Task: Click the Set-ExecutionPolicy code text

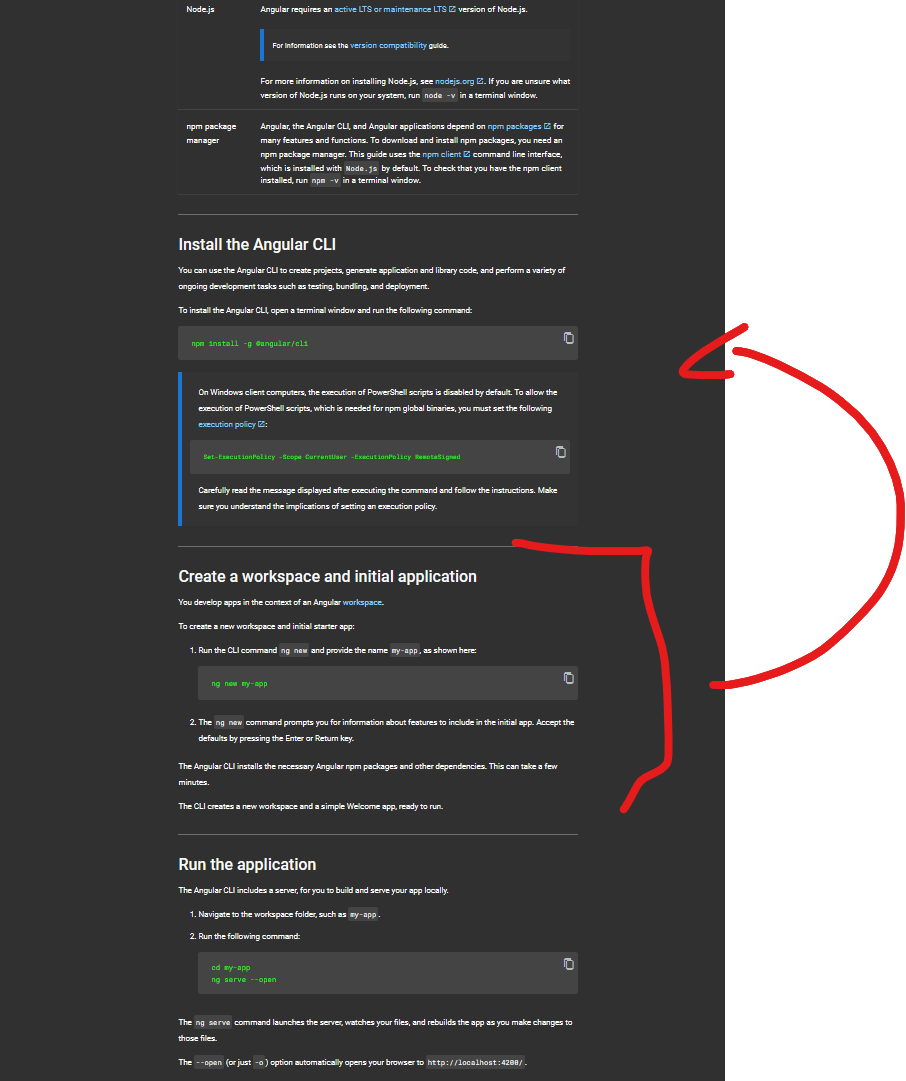Action: pos(332,457)
